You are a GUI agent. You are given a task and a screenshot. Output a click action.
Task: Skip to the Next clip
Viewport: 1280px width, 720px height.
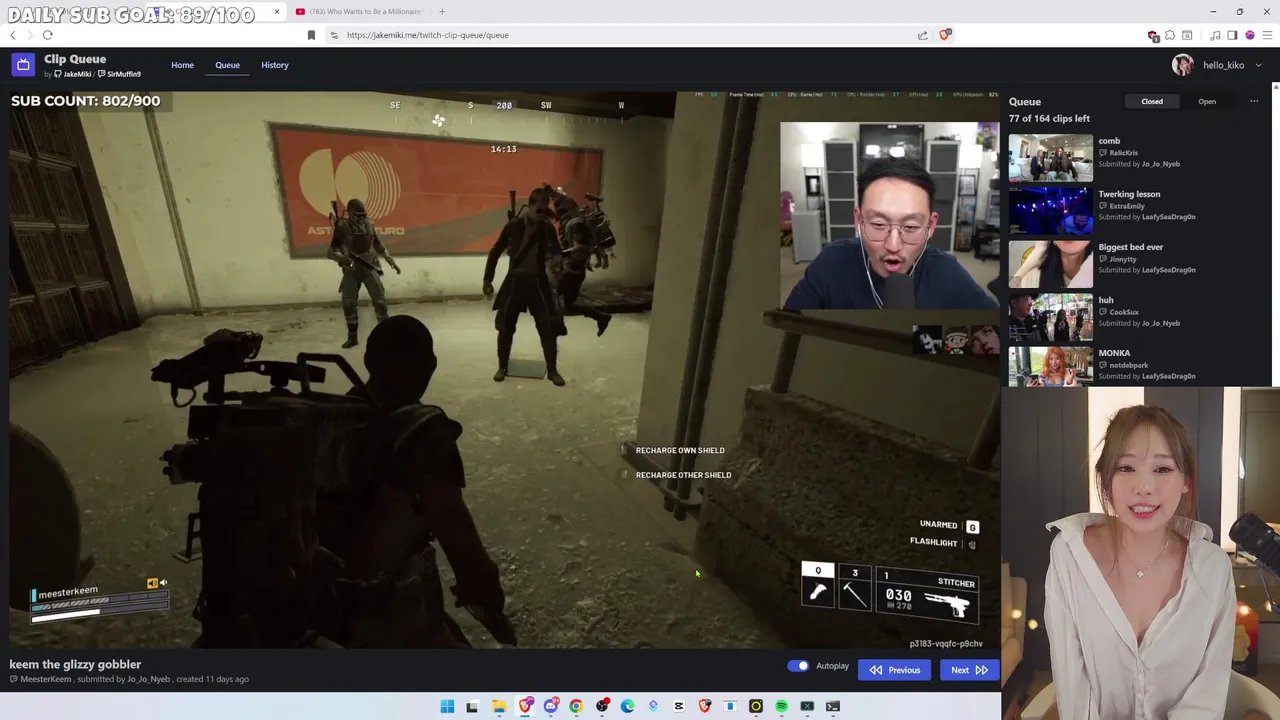pos(969,670)
